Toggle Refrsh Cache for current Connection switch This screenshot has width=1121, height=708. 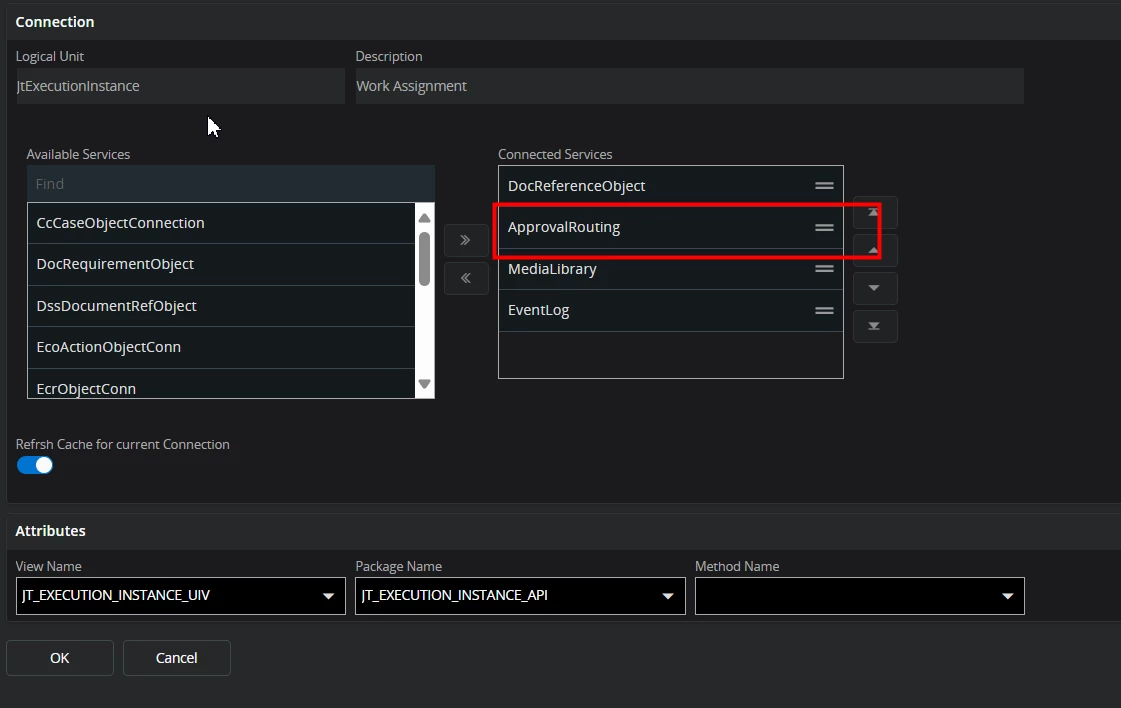coord(35,465)
